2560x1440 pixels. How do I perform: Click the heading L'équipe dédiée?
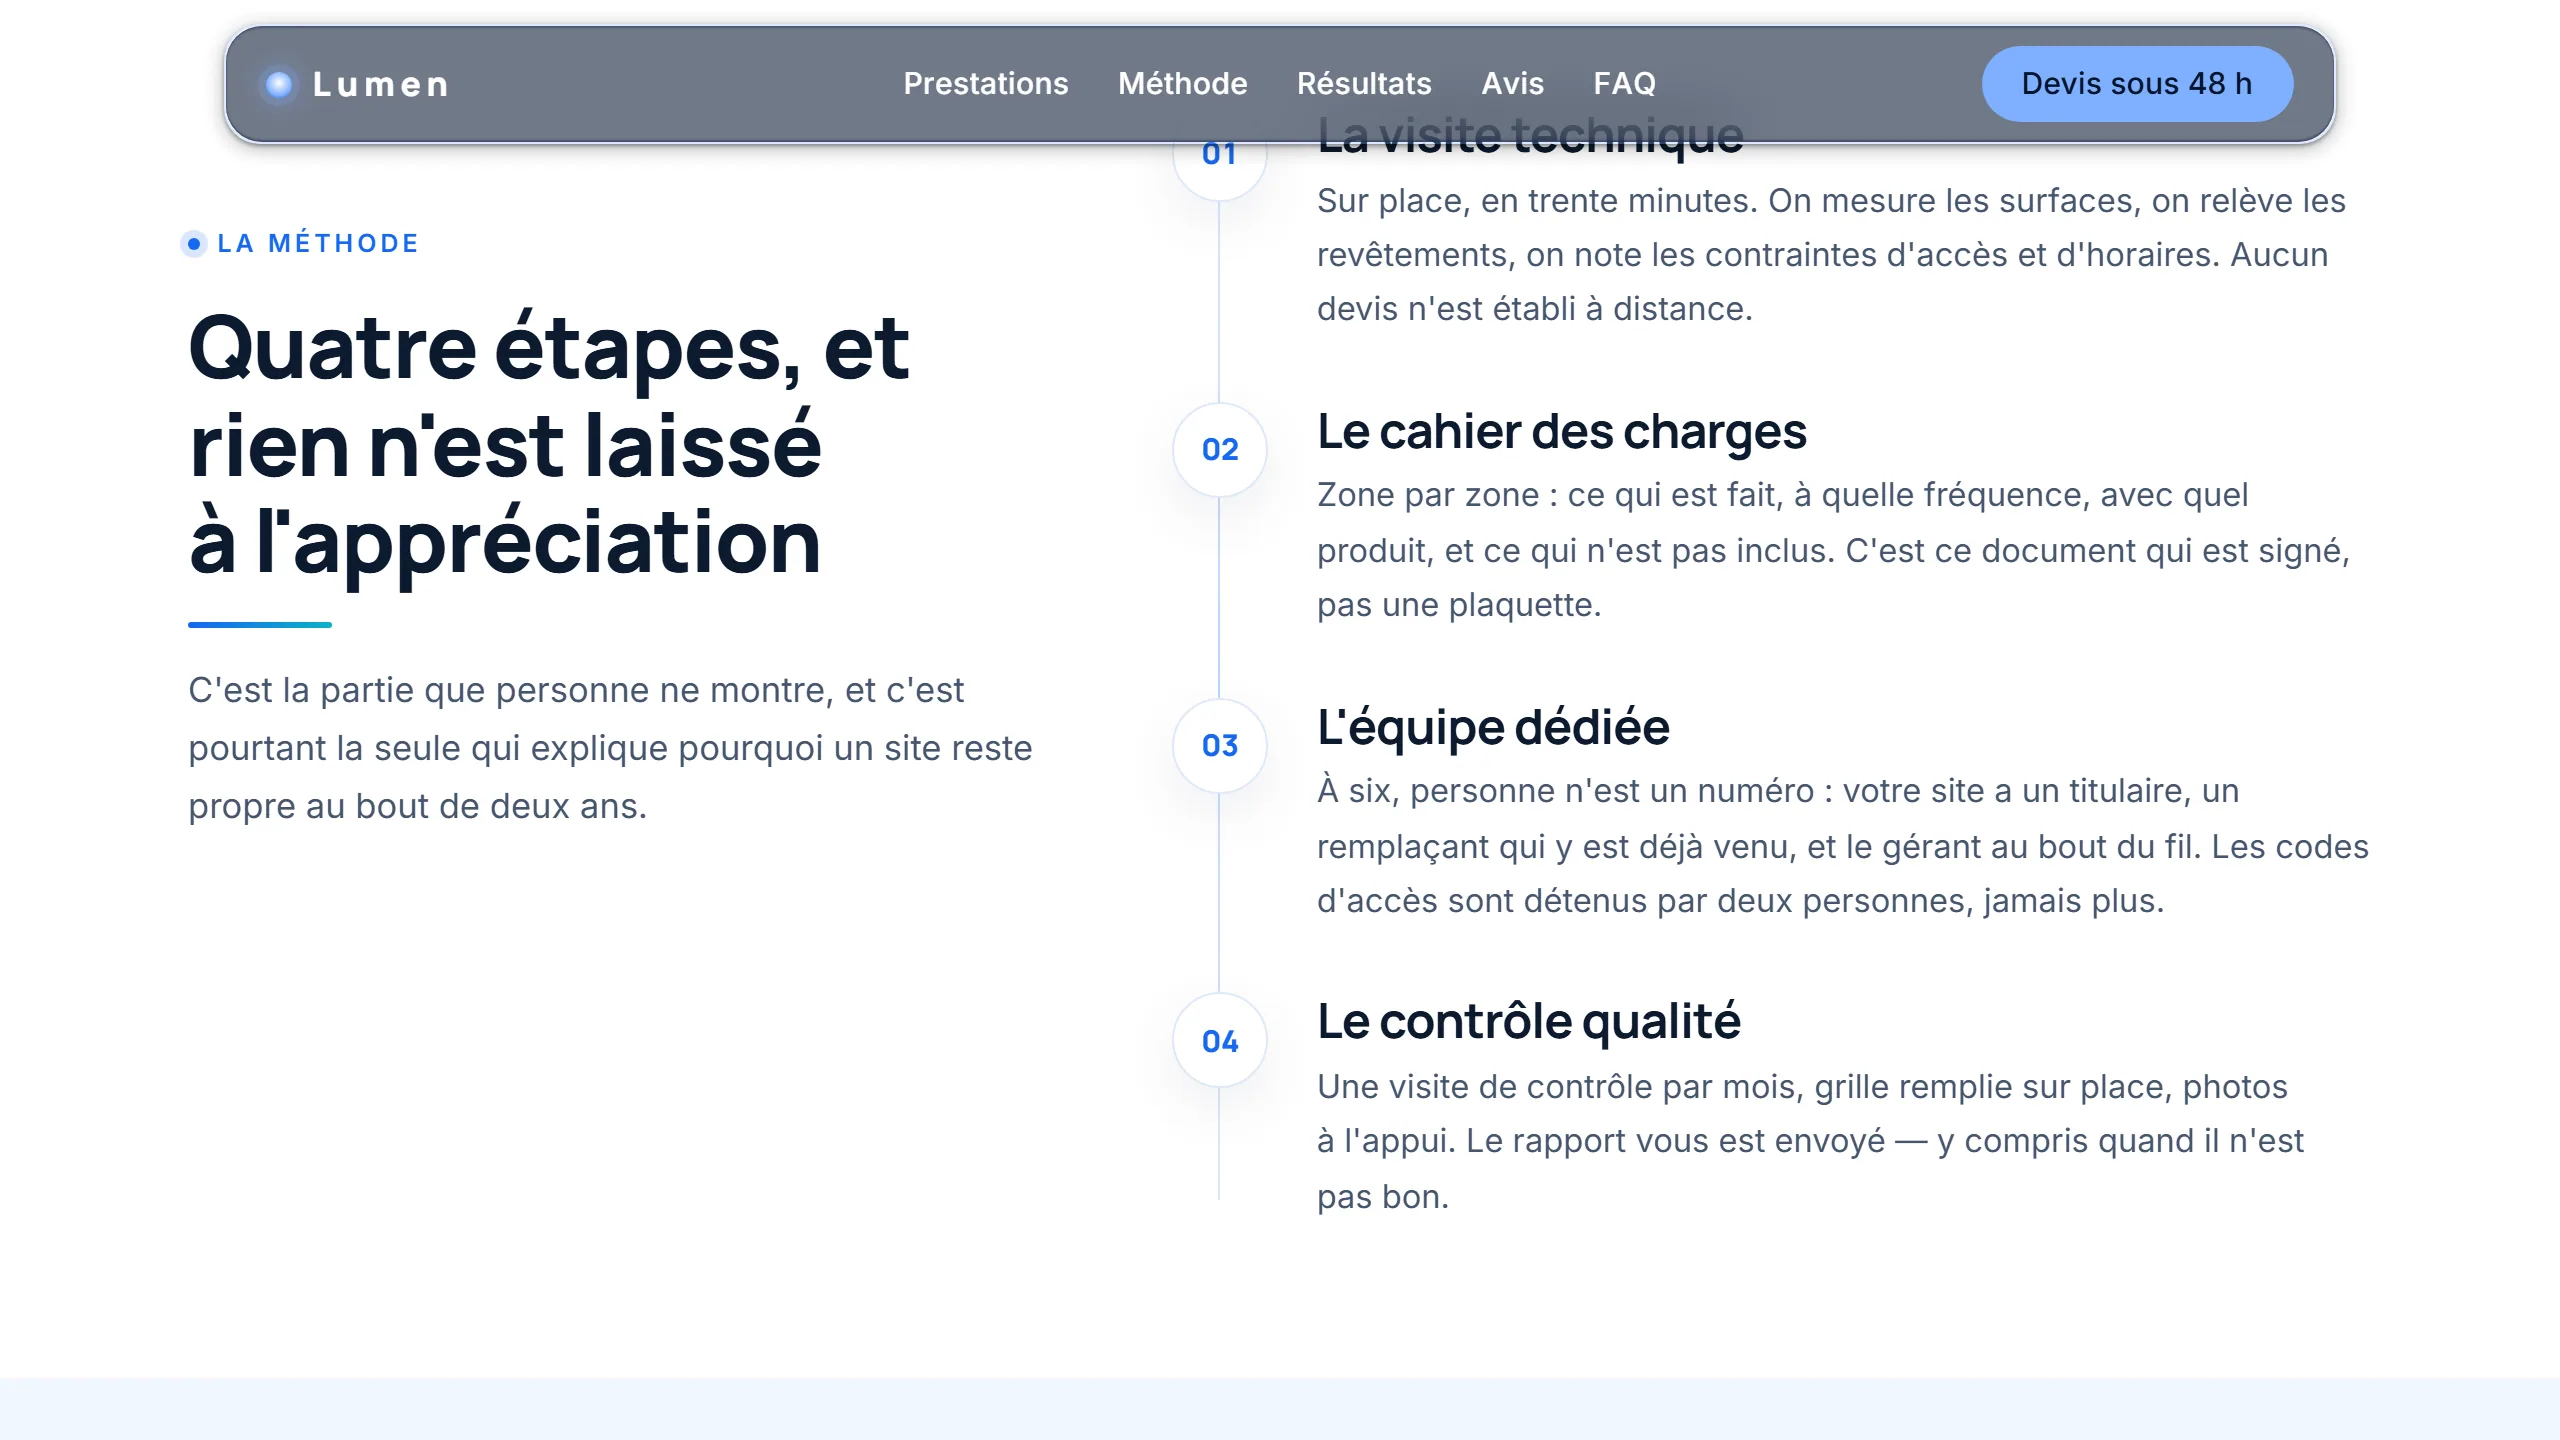coord(1493,727)
